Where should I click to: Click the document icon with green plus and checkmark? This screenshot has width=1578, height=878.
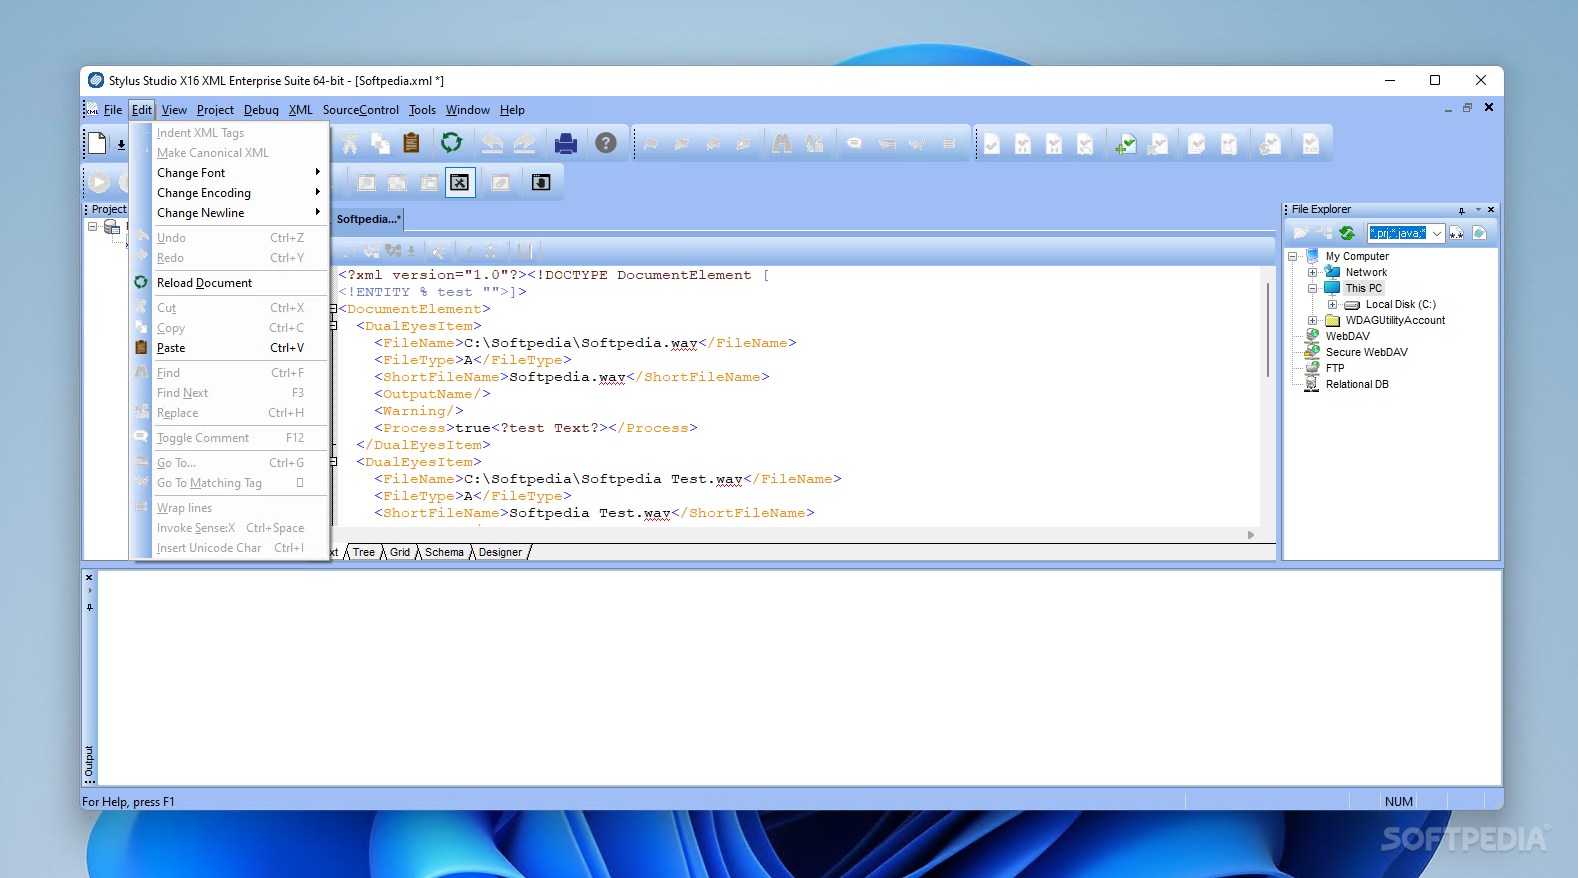1126,145
